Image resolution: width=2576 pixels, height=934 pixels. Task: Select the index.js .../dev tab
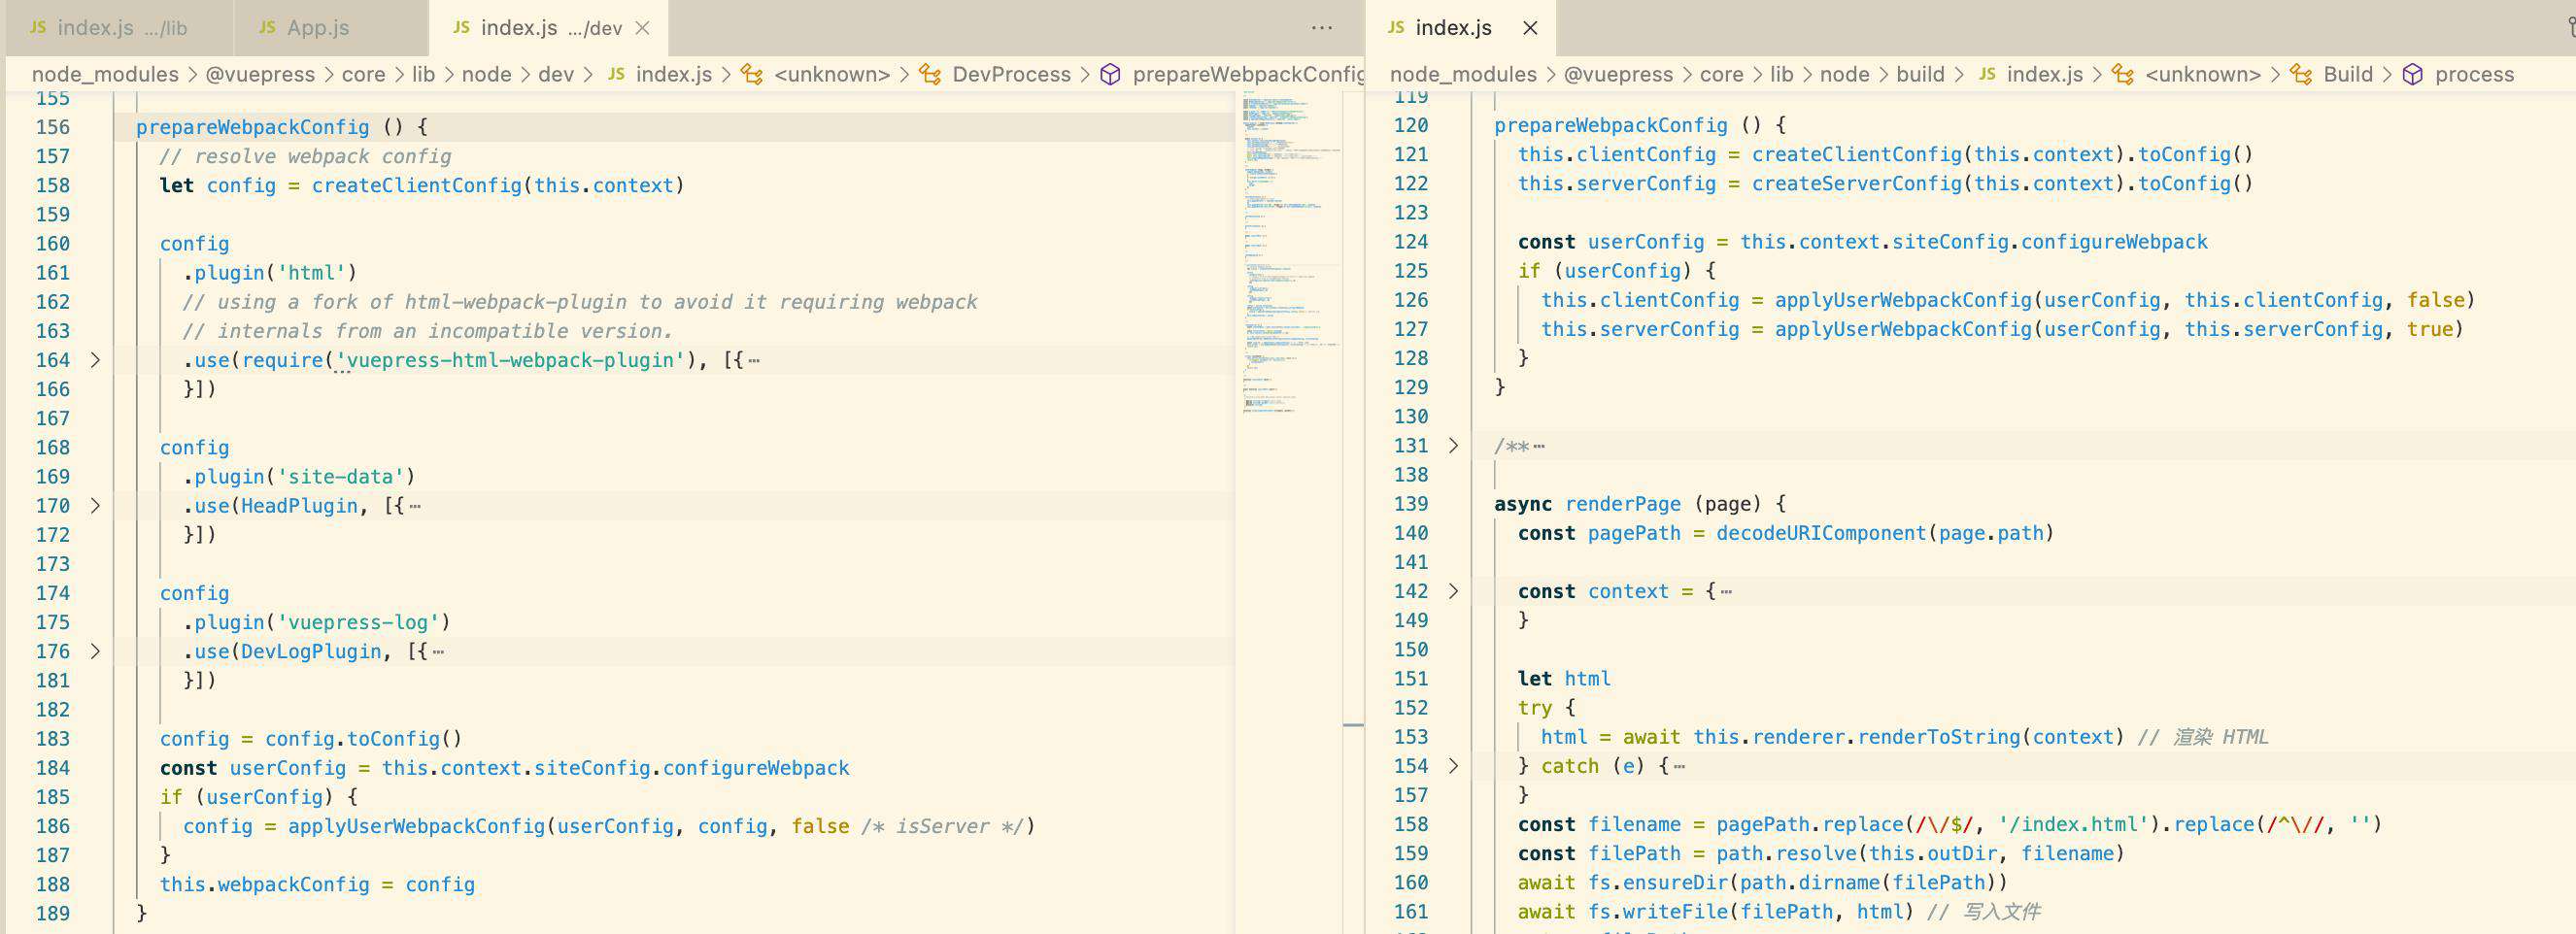548,28
